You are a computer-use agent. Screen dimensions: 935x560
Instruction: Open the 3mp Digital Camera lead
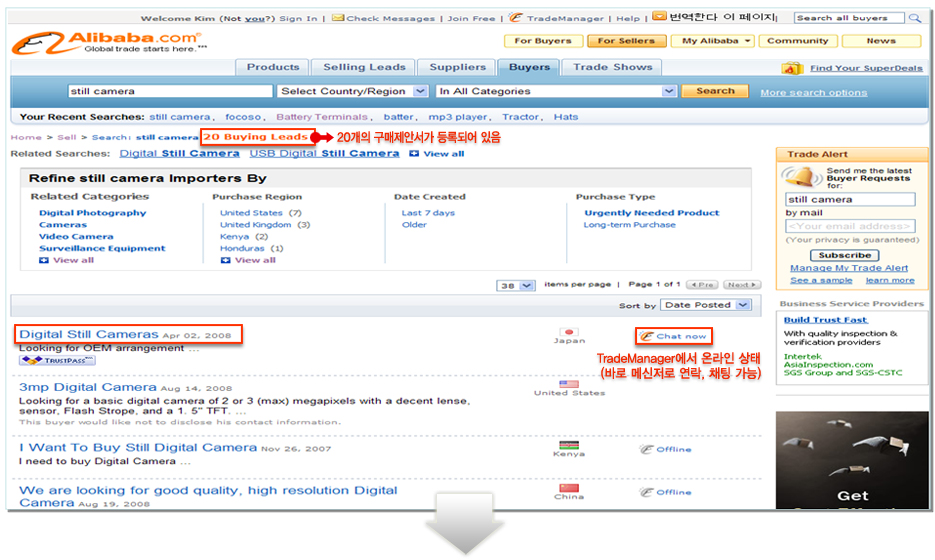[x=88, y=387]
